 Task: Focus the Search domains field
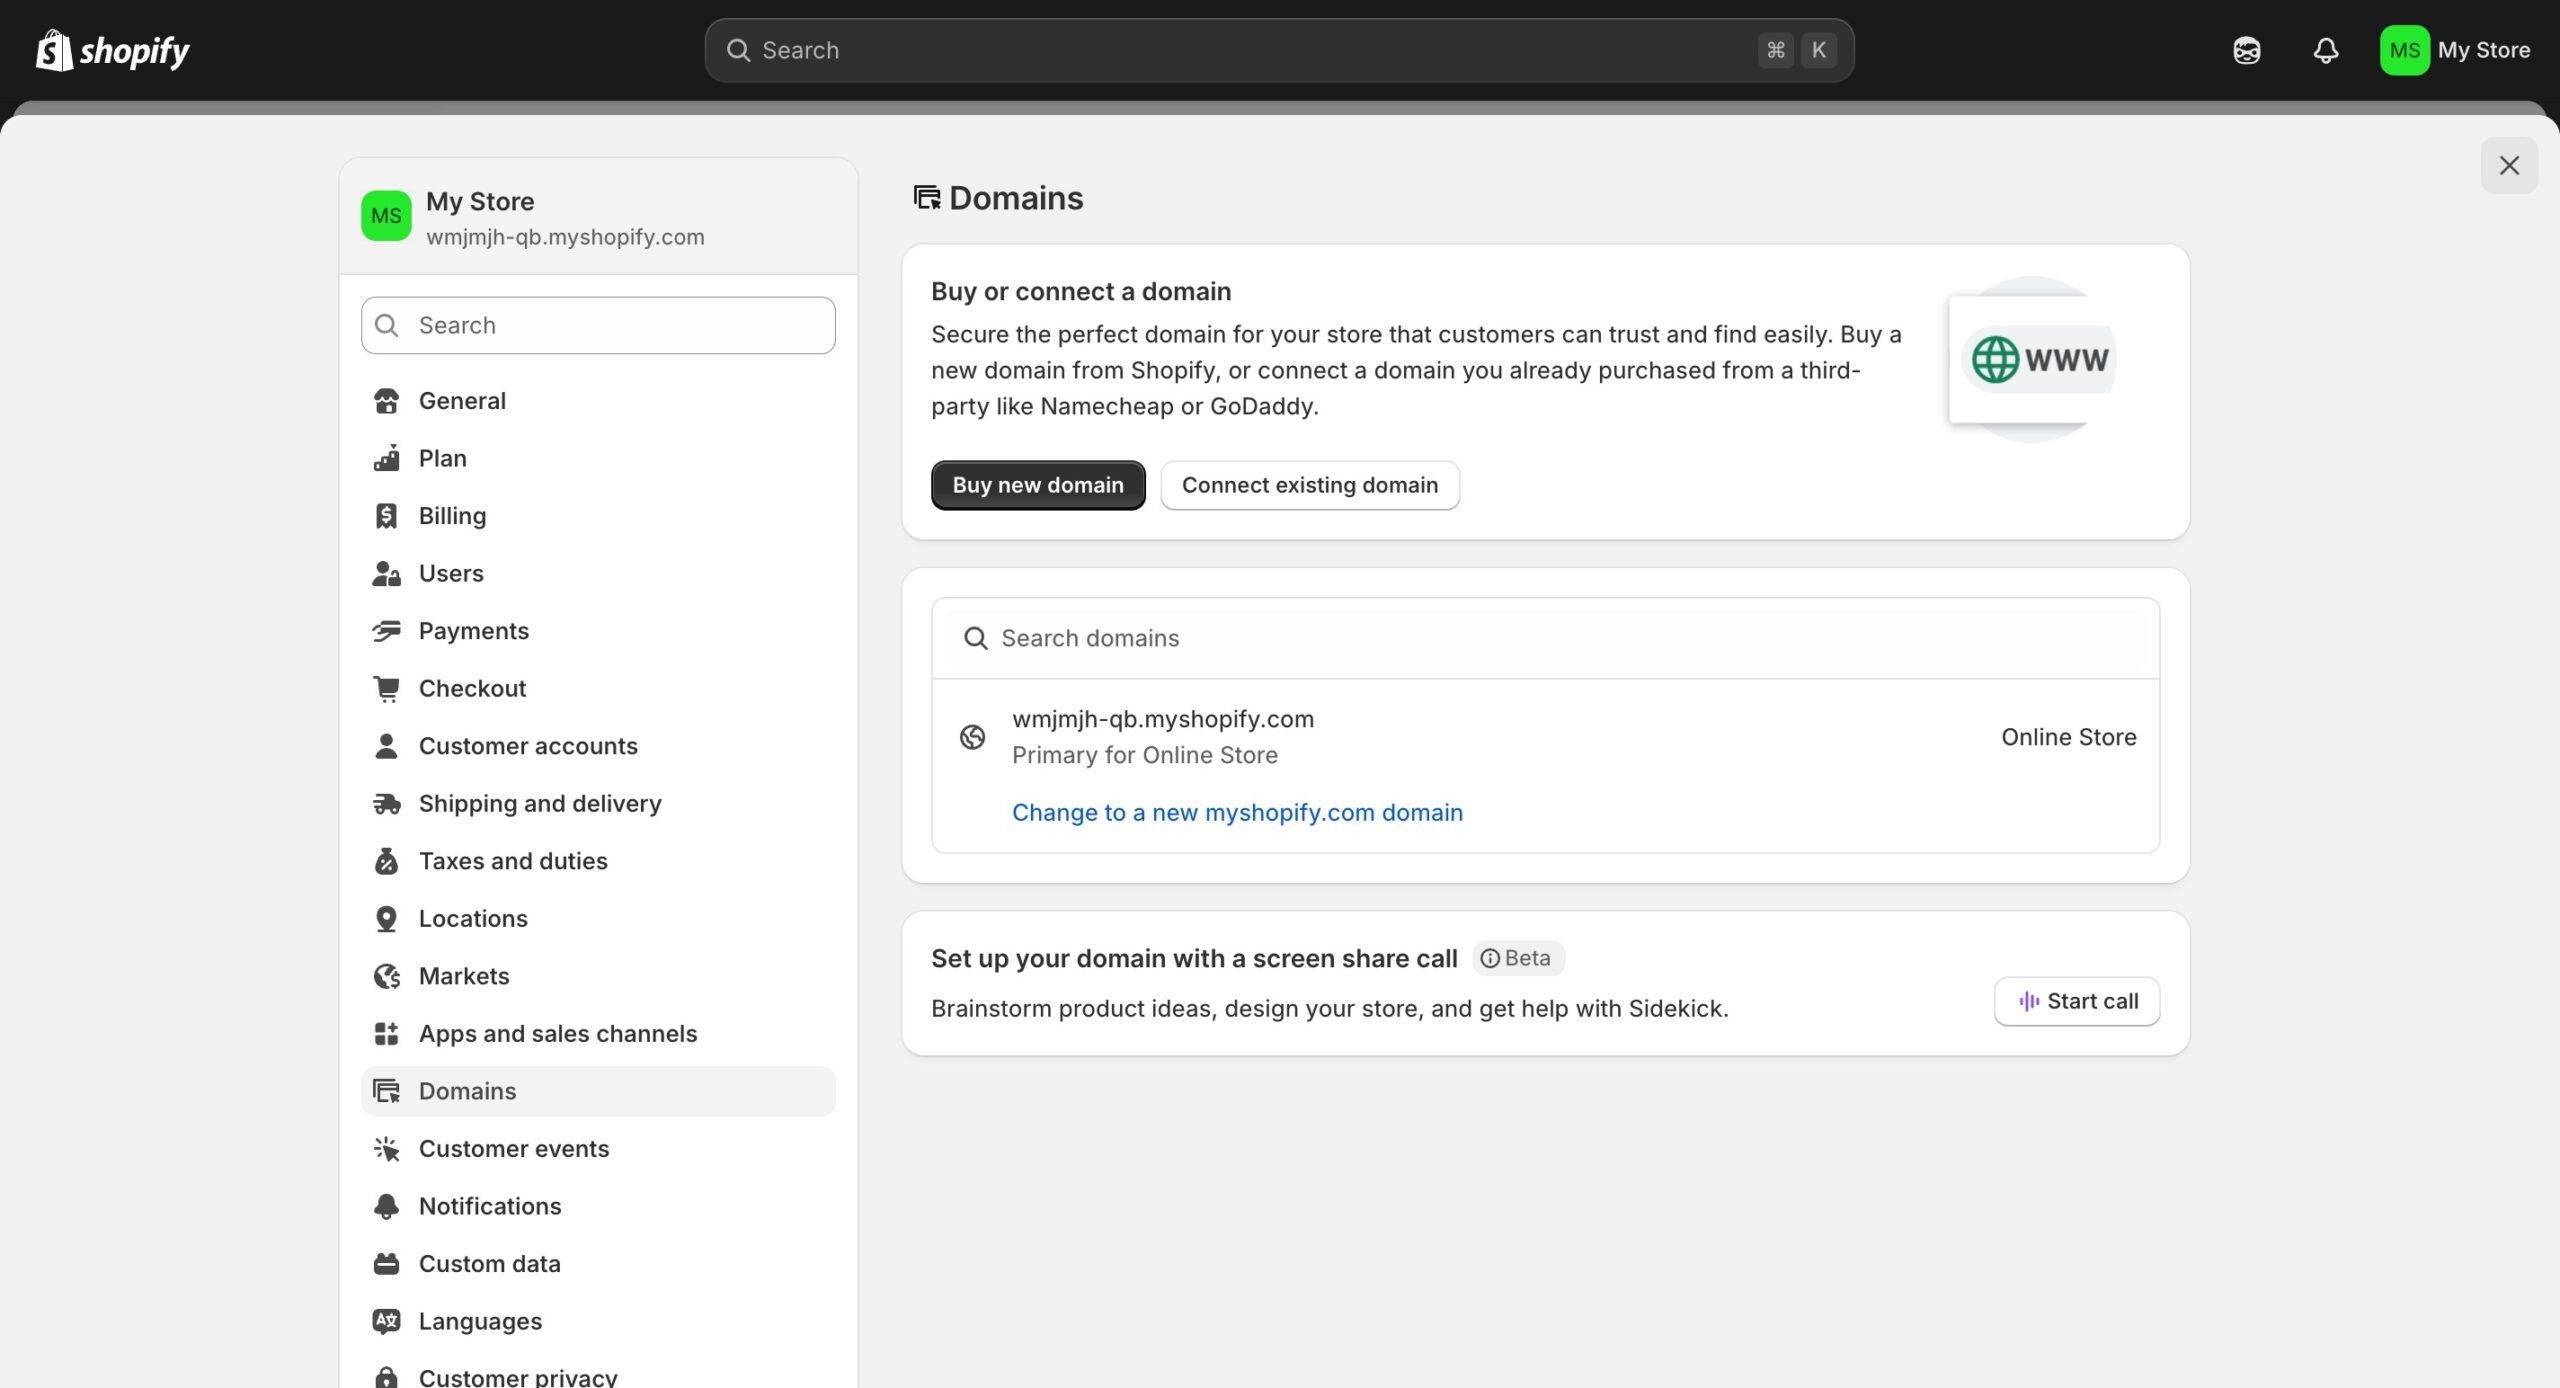1545,638
